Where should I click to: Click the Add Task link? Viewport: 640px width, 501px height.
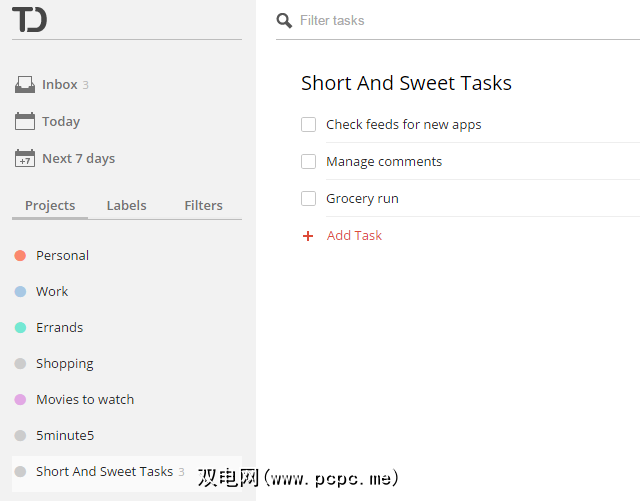coord(354,236)
